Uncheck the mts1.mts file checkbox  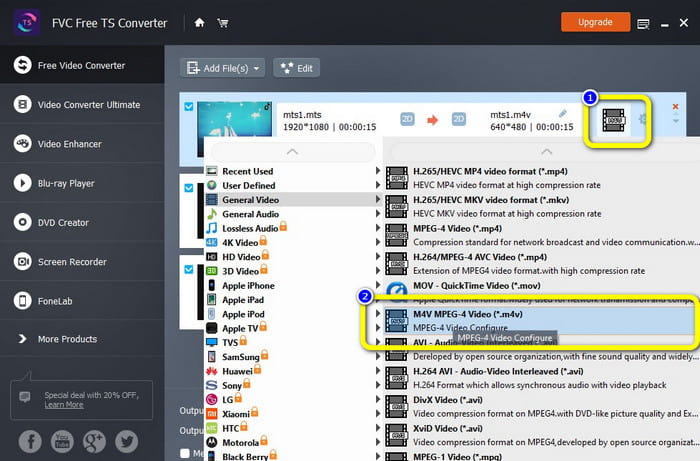187,106
